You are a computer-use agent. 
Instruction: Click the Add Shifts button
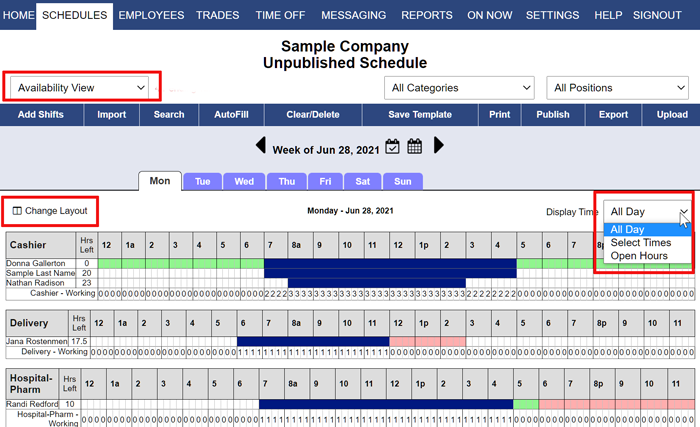(41, 115)
